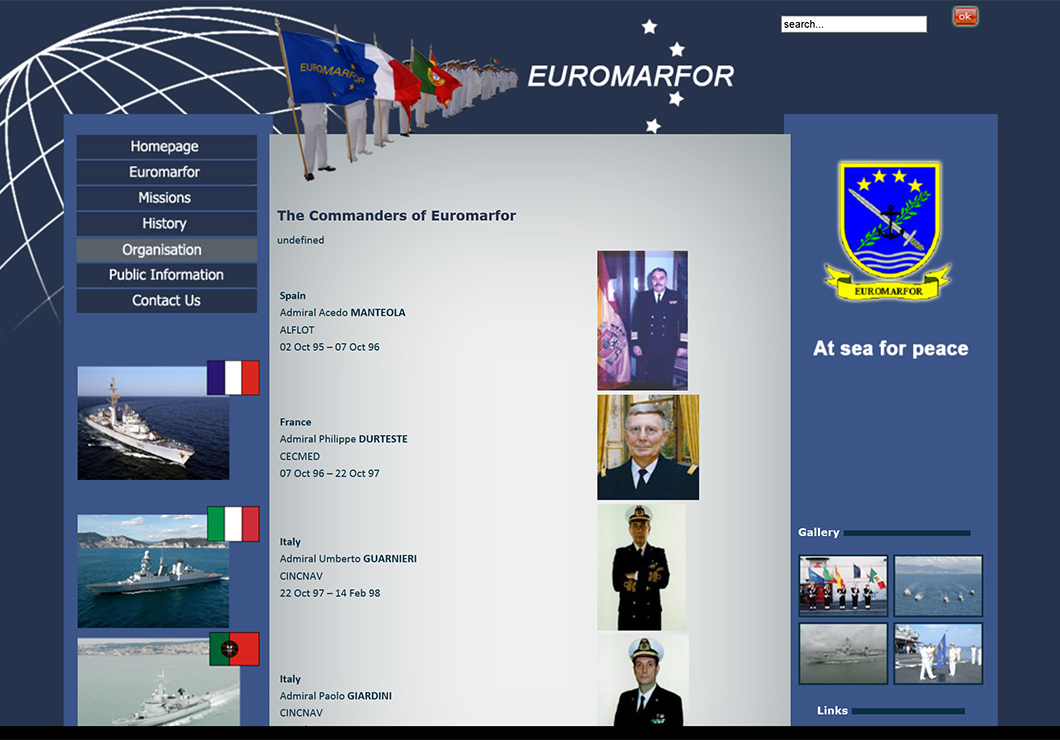Select the Organisation menu item

coord(166,249)
